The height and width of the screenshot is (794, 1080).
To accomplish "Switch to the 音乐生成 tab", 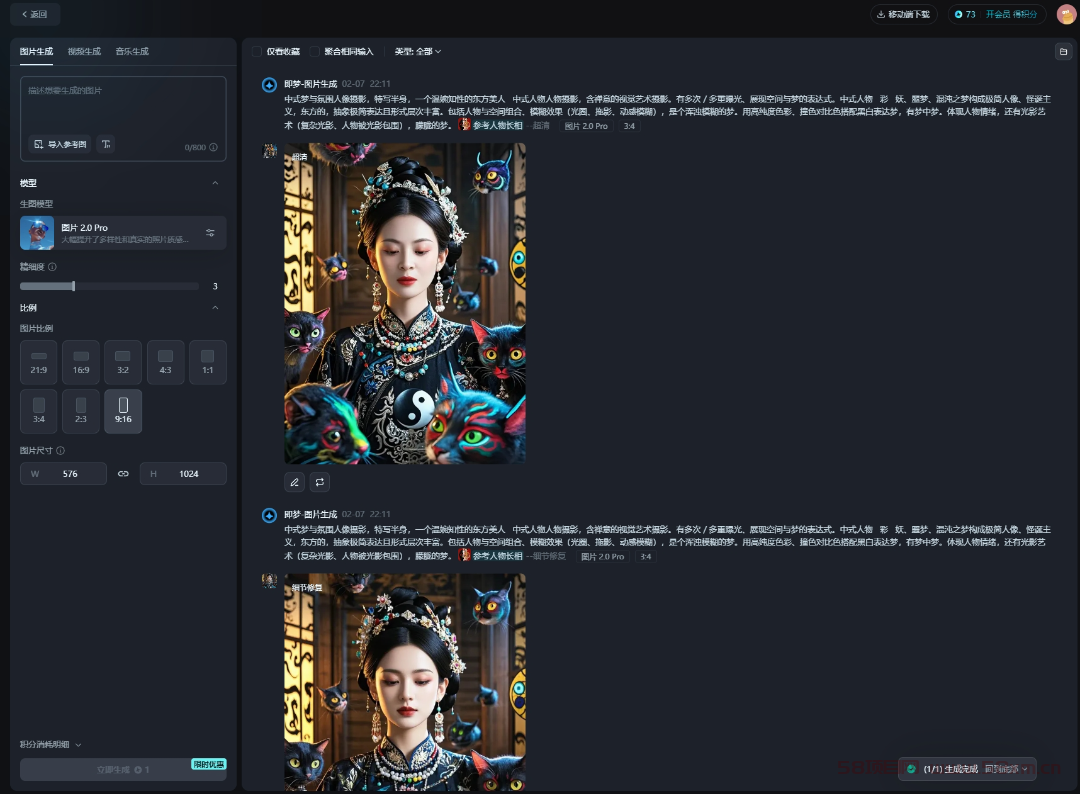I will point(132,52).
